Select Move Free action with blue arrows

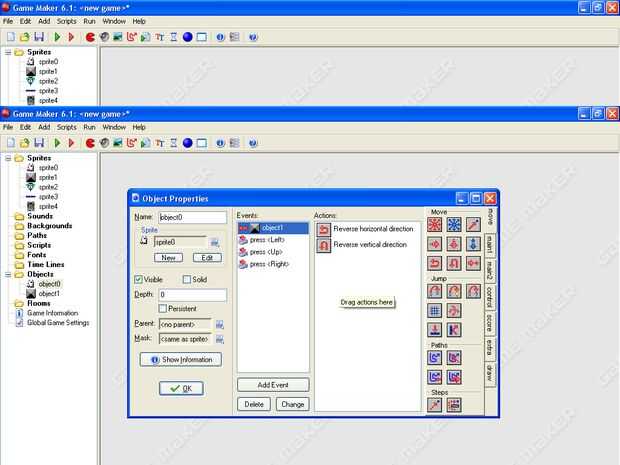[x=454, y=225]
